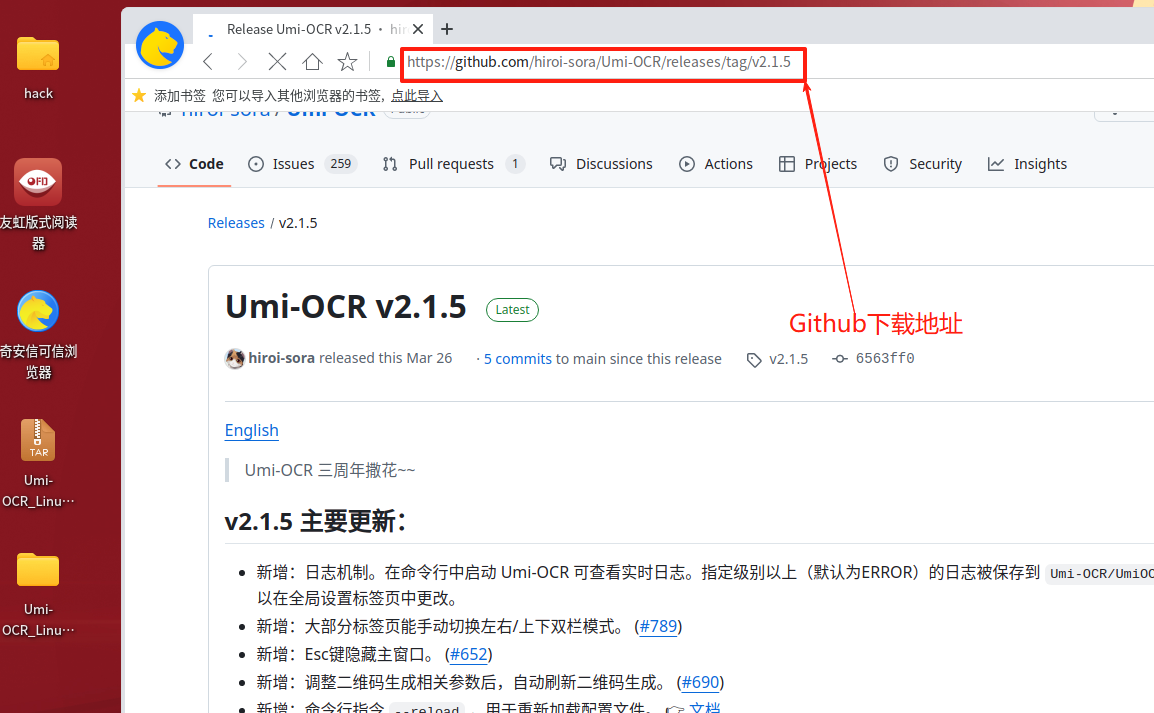The height and width of the screenshot is (713, 1154).
Task: Click the Releases breadcrumb link
Action: [x=236, y=223]
